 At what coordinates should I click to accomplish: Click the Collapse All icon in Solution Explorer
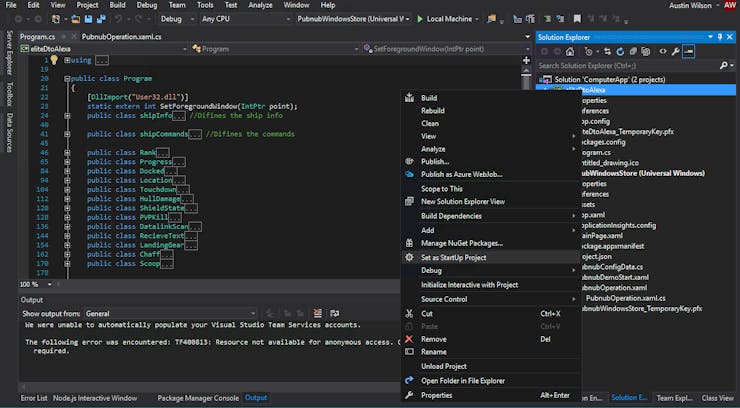(633, 51)
